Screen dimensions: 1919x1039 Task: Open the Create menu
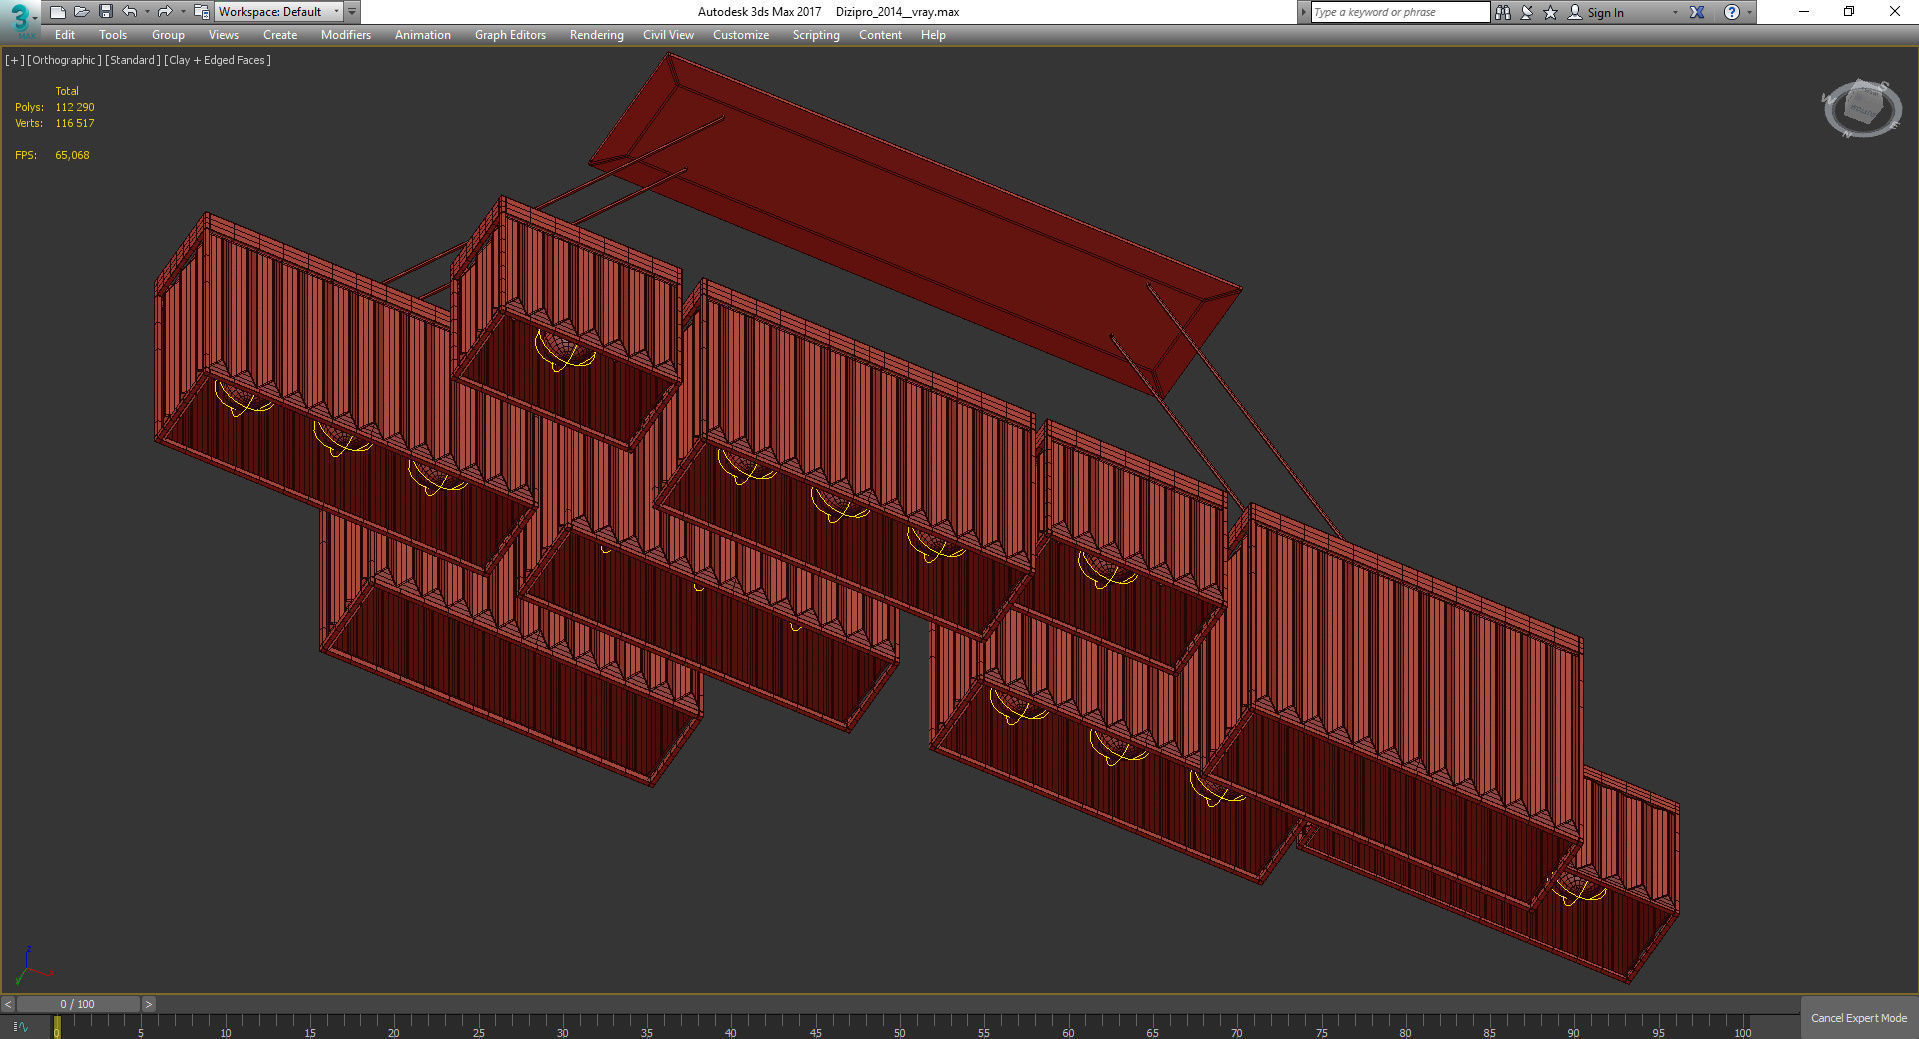(280, 35)
